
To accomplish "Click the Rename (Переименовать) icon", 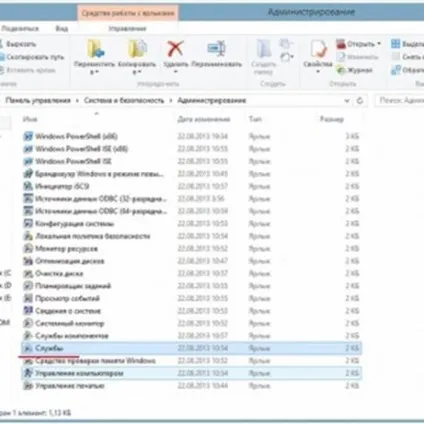I will pyautogui.click(x=217, y=49).
